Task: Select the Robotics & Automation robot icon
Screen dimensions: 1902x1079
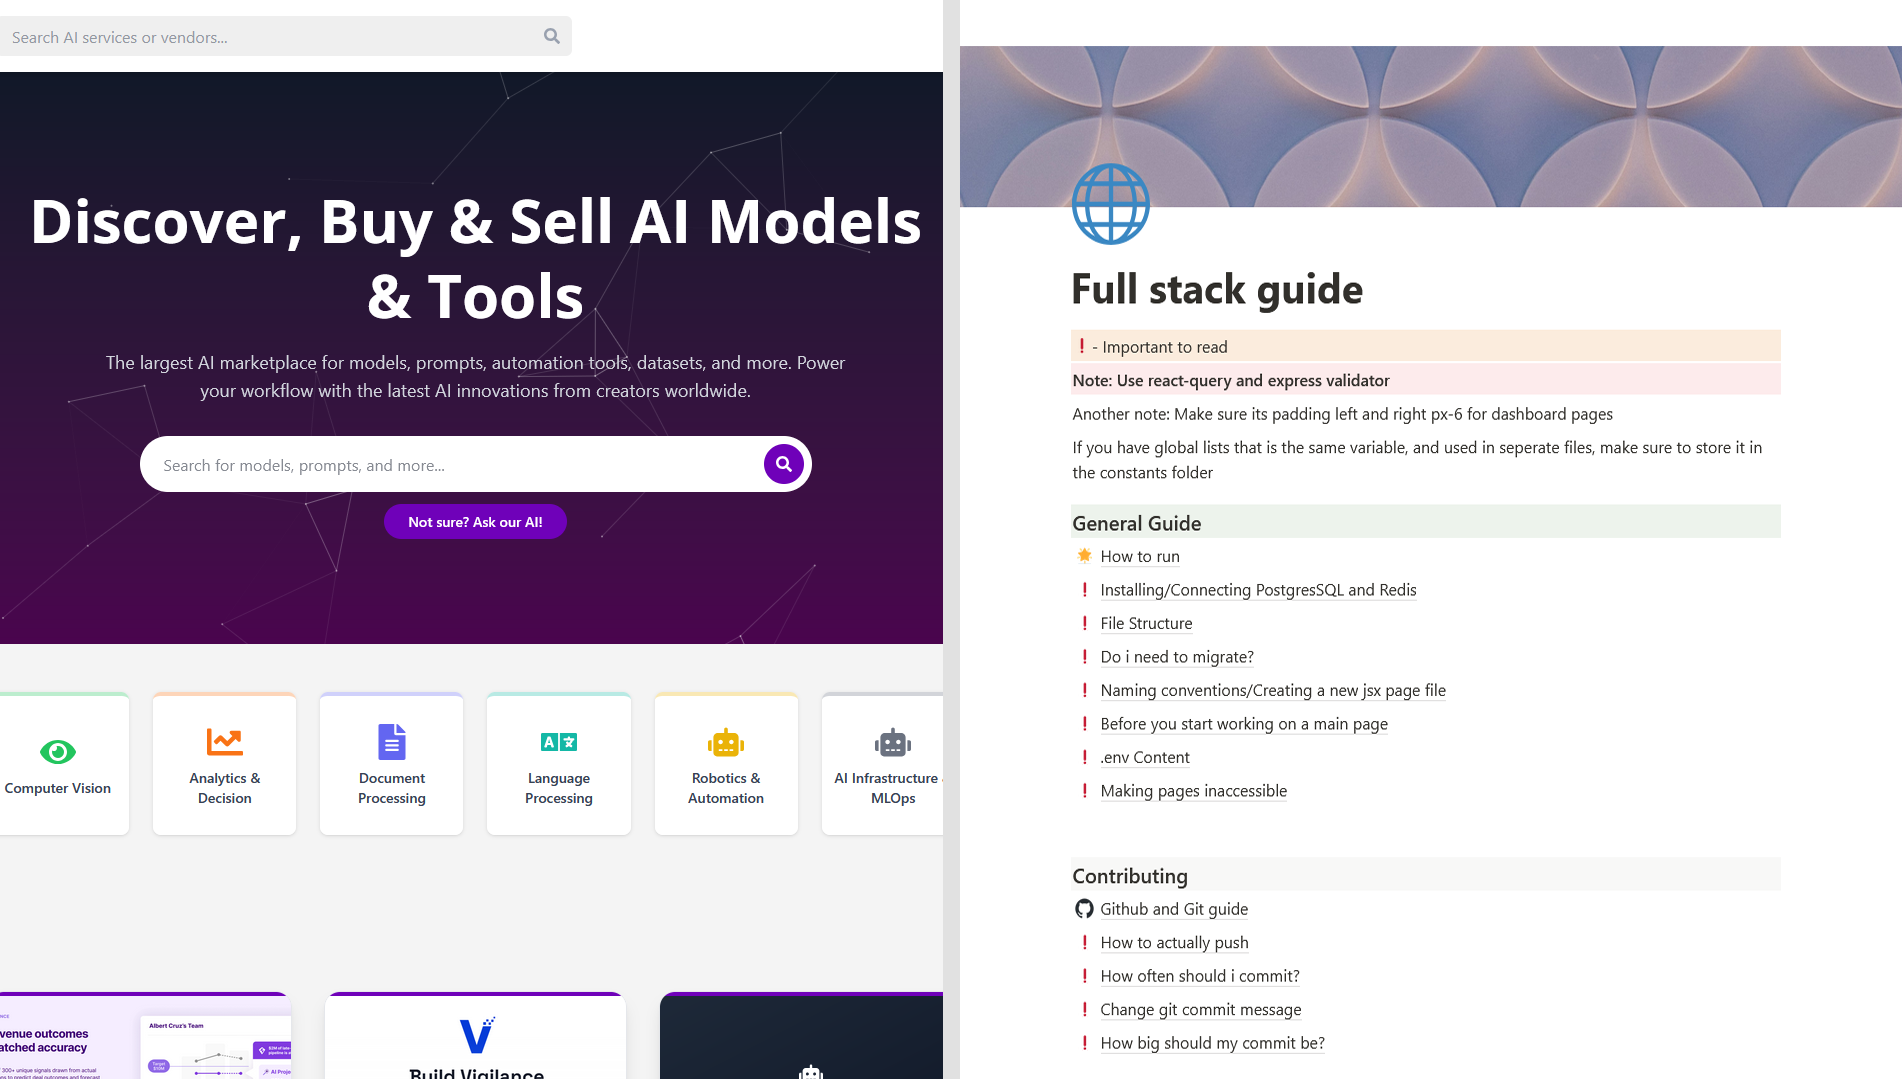Action: (x=725, y=743)
